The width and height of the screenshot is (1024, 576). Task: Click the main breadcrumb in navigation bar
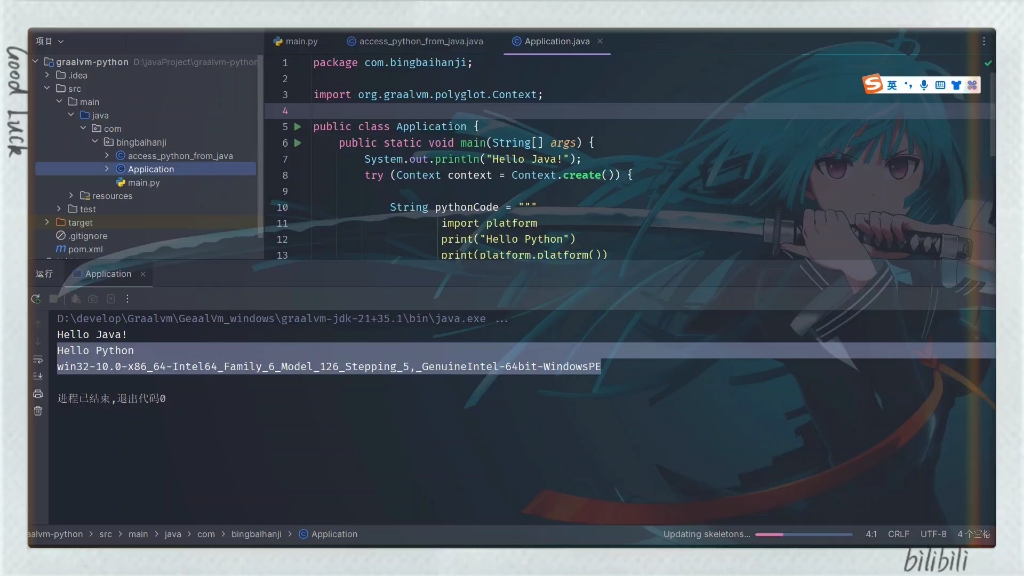pyautogui.click(x=138, y=534)
